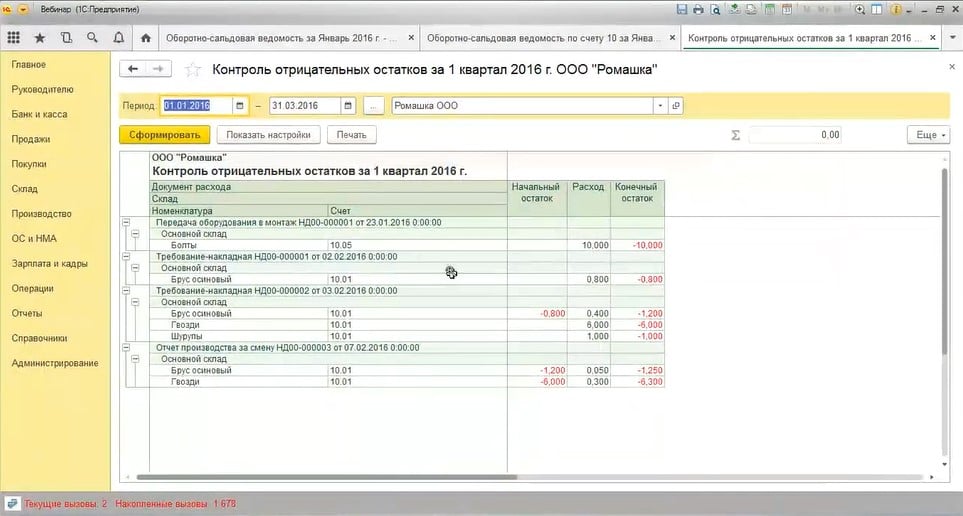Viewport: 963px width, 516px height.
Task: Click the save diskette icon in title bar
Action: click(x=682, y=9)
